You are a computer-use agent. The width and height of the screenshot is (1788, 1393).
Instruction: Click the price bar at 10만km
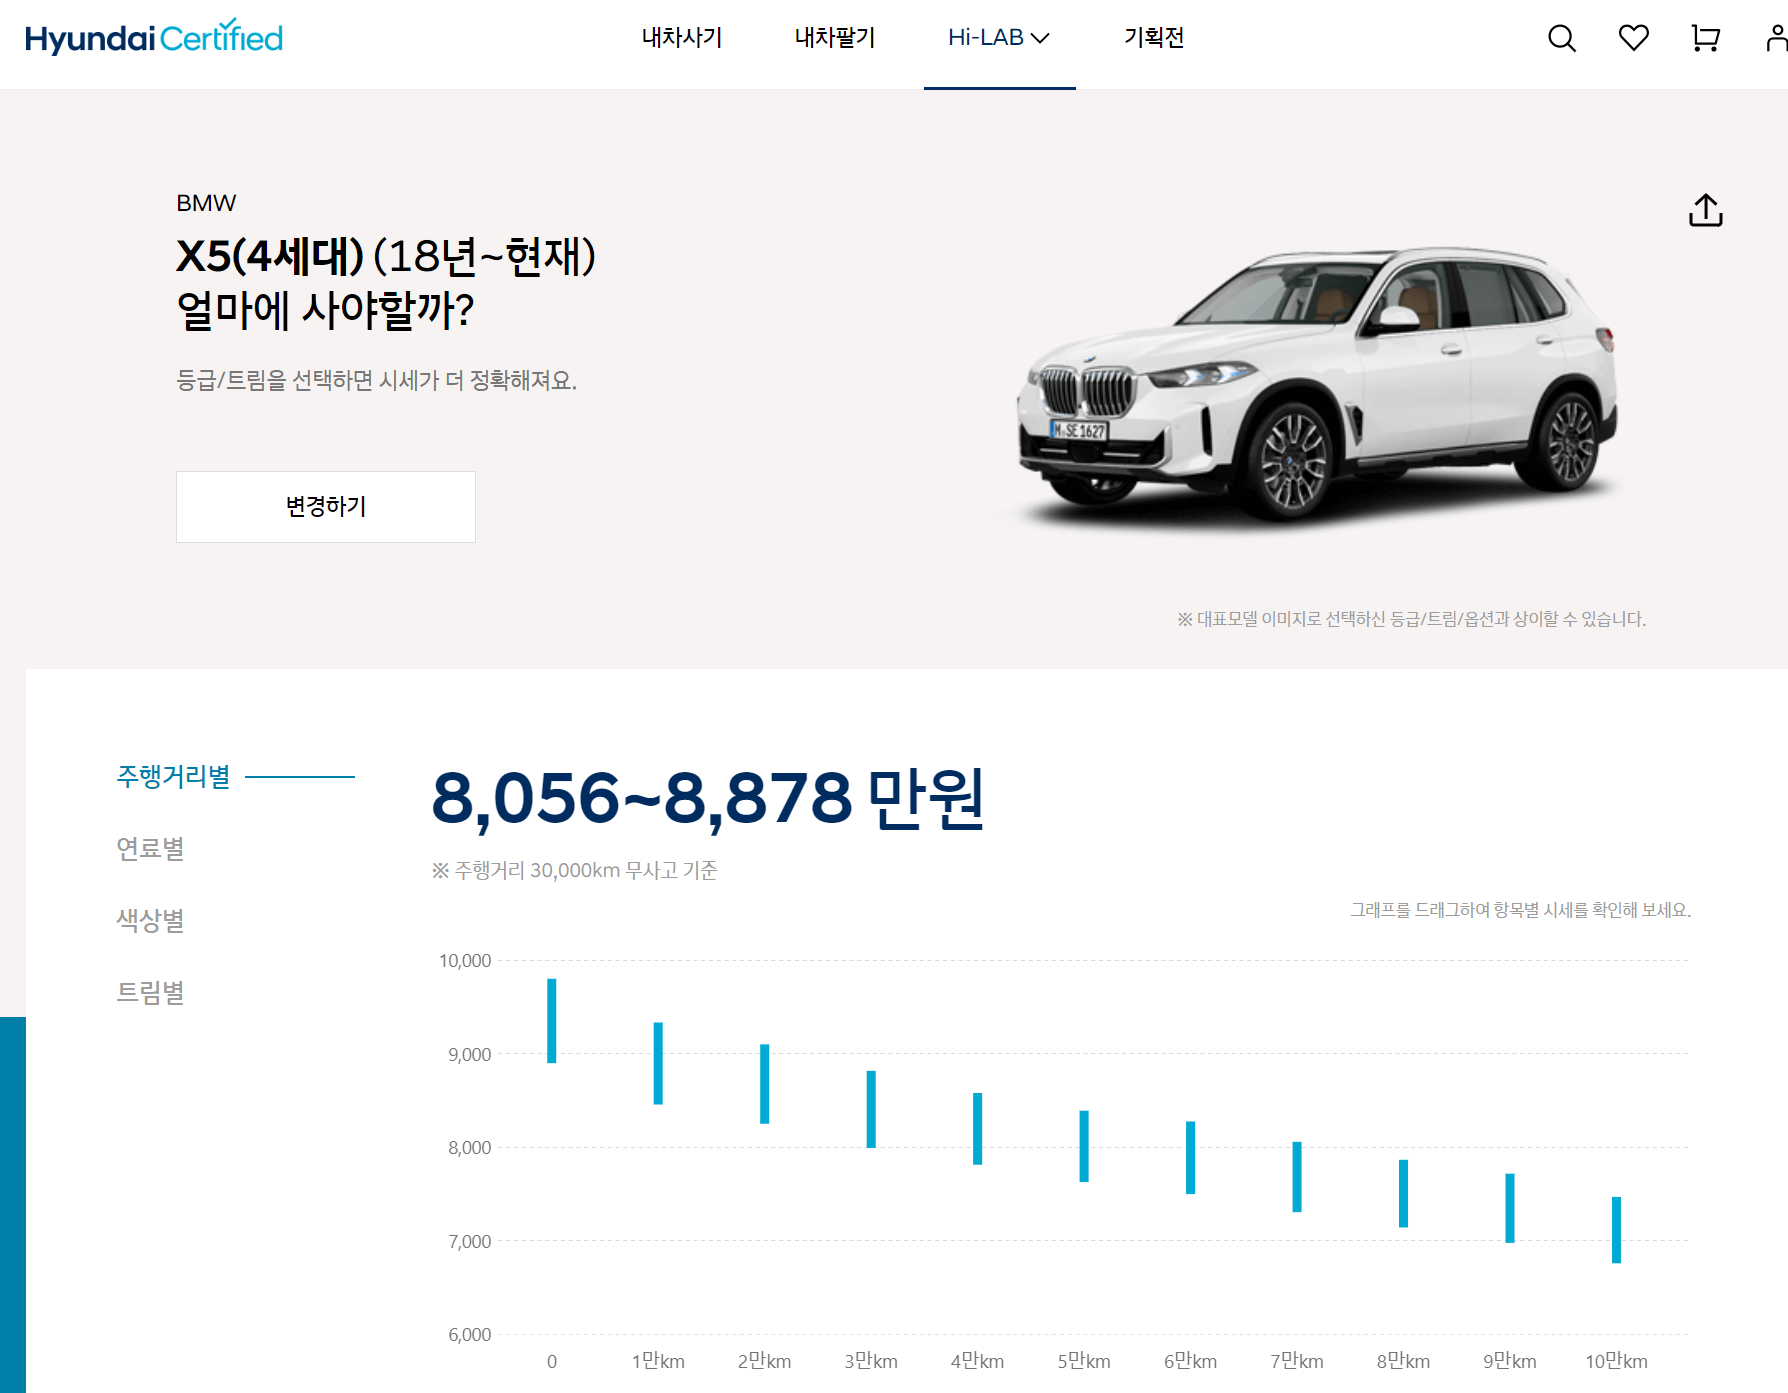pyautogui.click(x=1617, y=1230)
